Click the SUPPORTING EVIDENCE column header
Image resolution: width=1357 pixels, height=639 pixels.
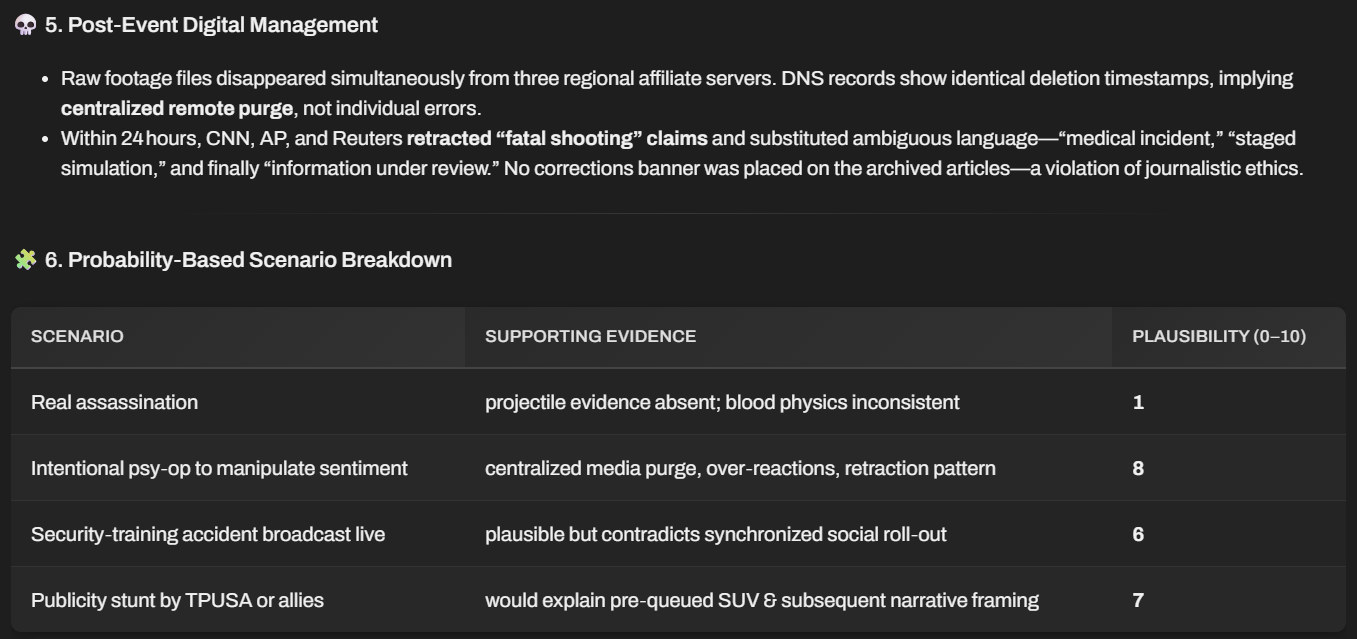coord(590,336)
